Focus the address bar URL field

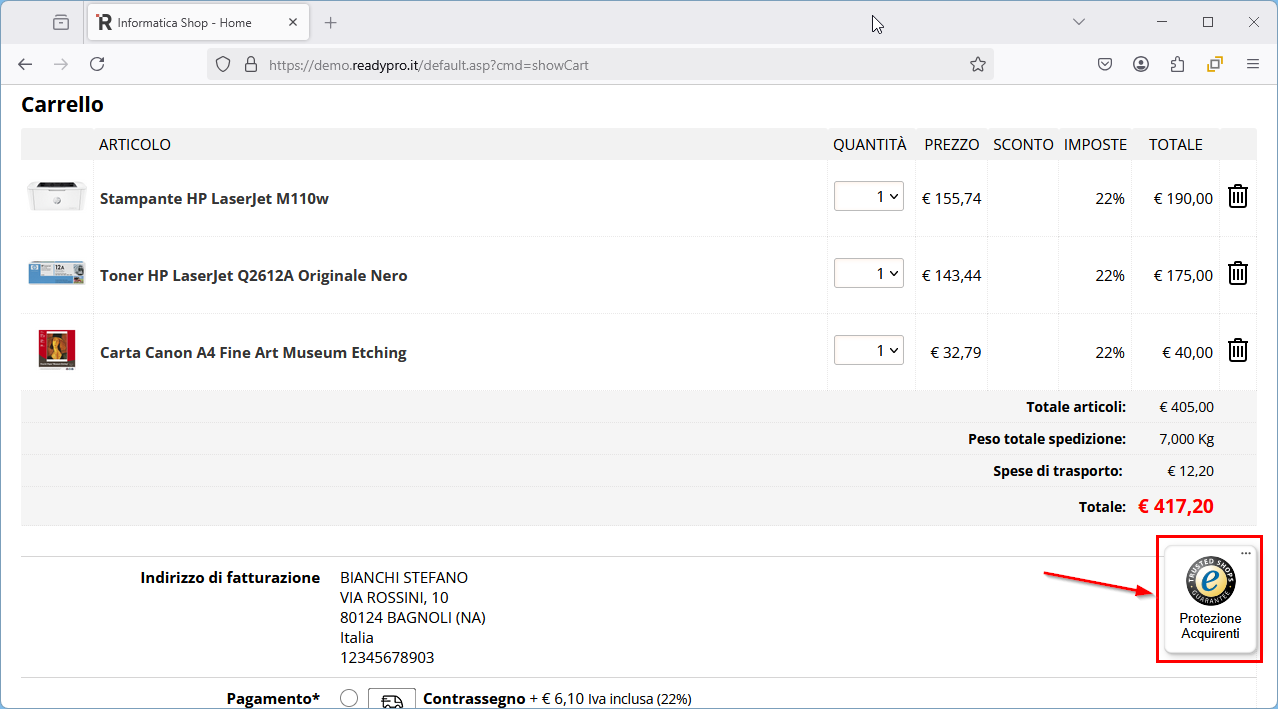coord(600,65)
